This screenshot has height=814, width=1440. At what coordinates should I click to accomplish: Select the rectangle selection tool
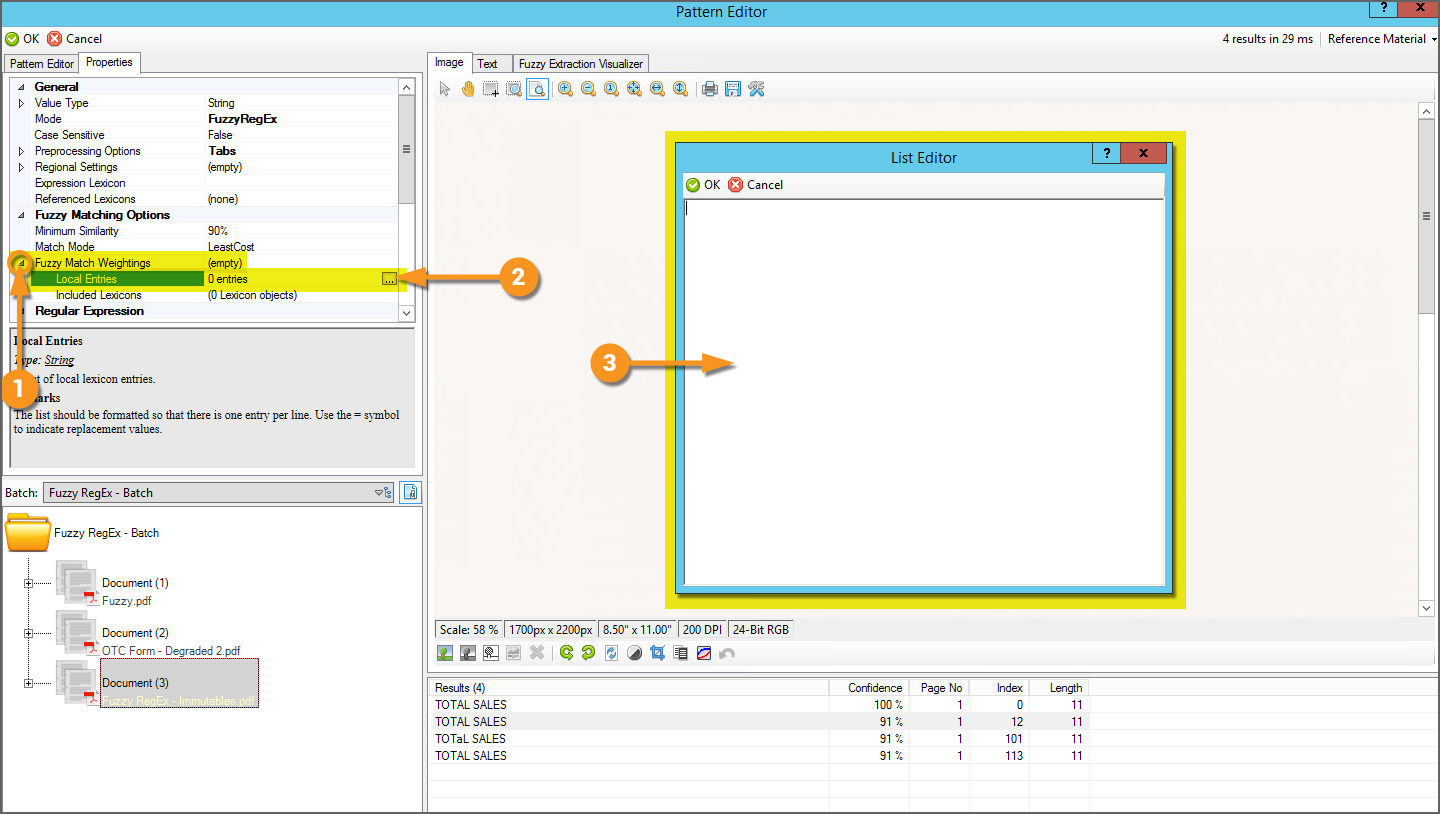click(491, 89)
